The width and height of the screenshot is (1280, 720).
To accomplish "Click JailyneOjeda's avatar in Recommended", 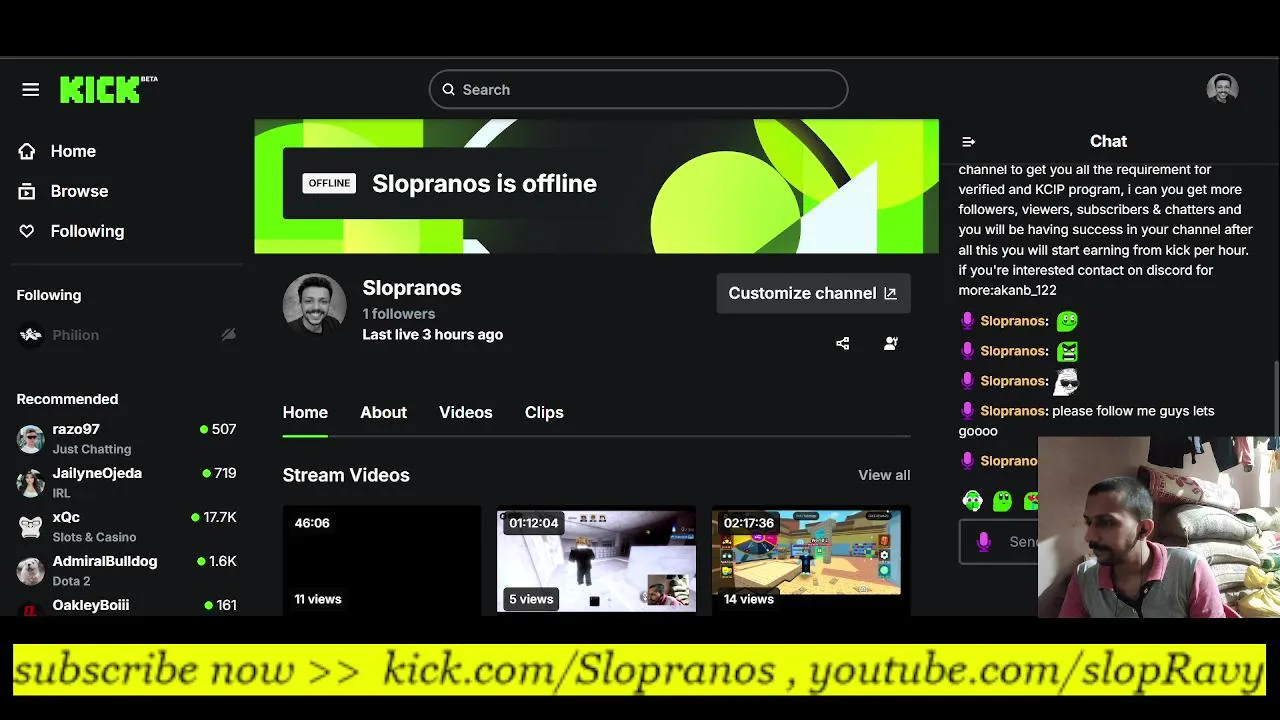I will coord(31,483).
